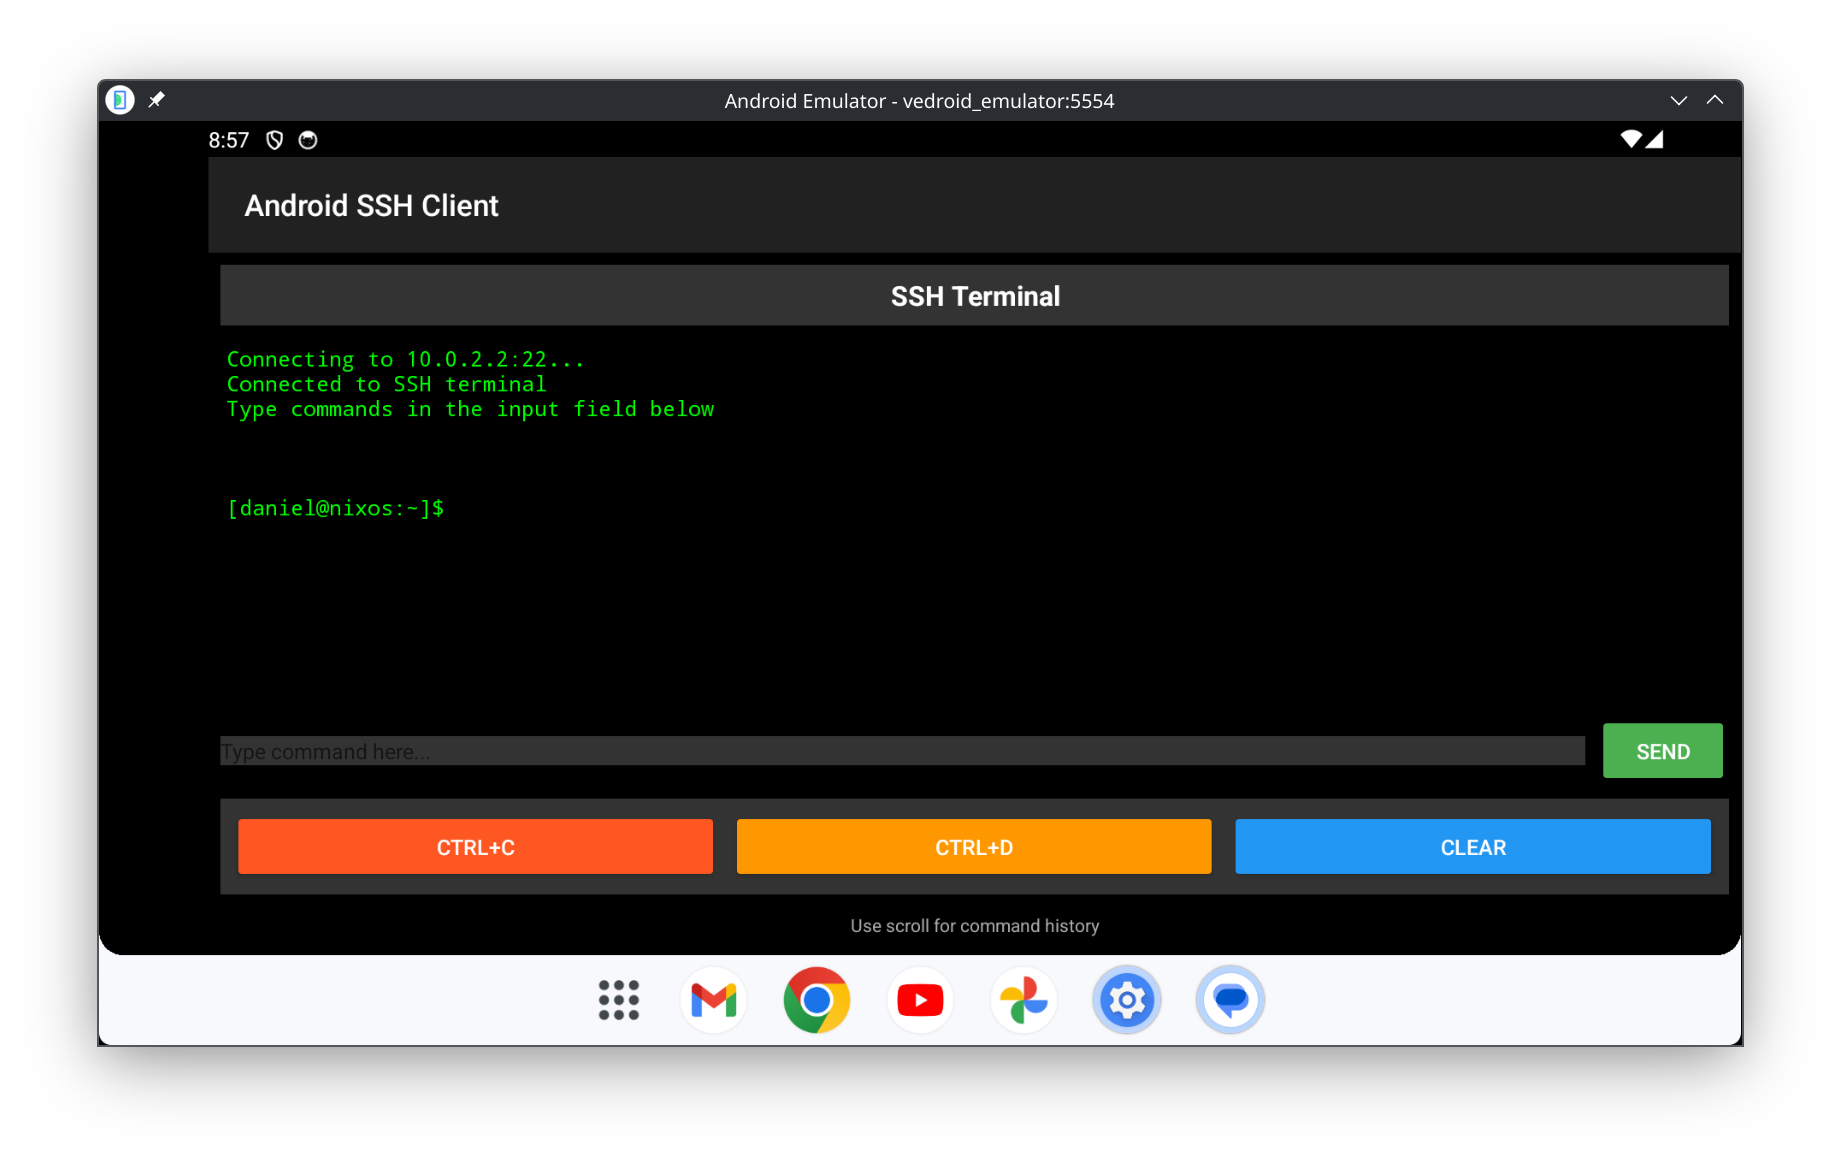Open Chrome browser from the dock
1842x1163 pixels.
(x=817, y=1000)
